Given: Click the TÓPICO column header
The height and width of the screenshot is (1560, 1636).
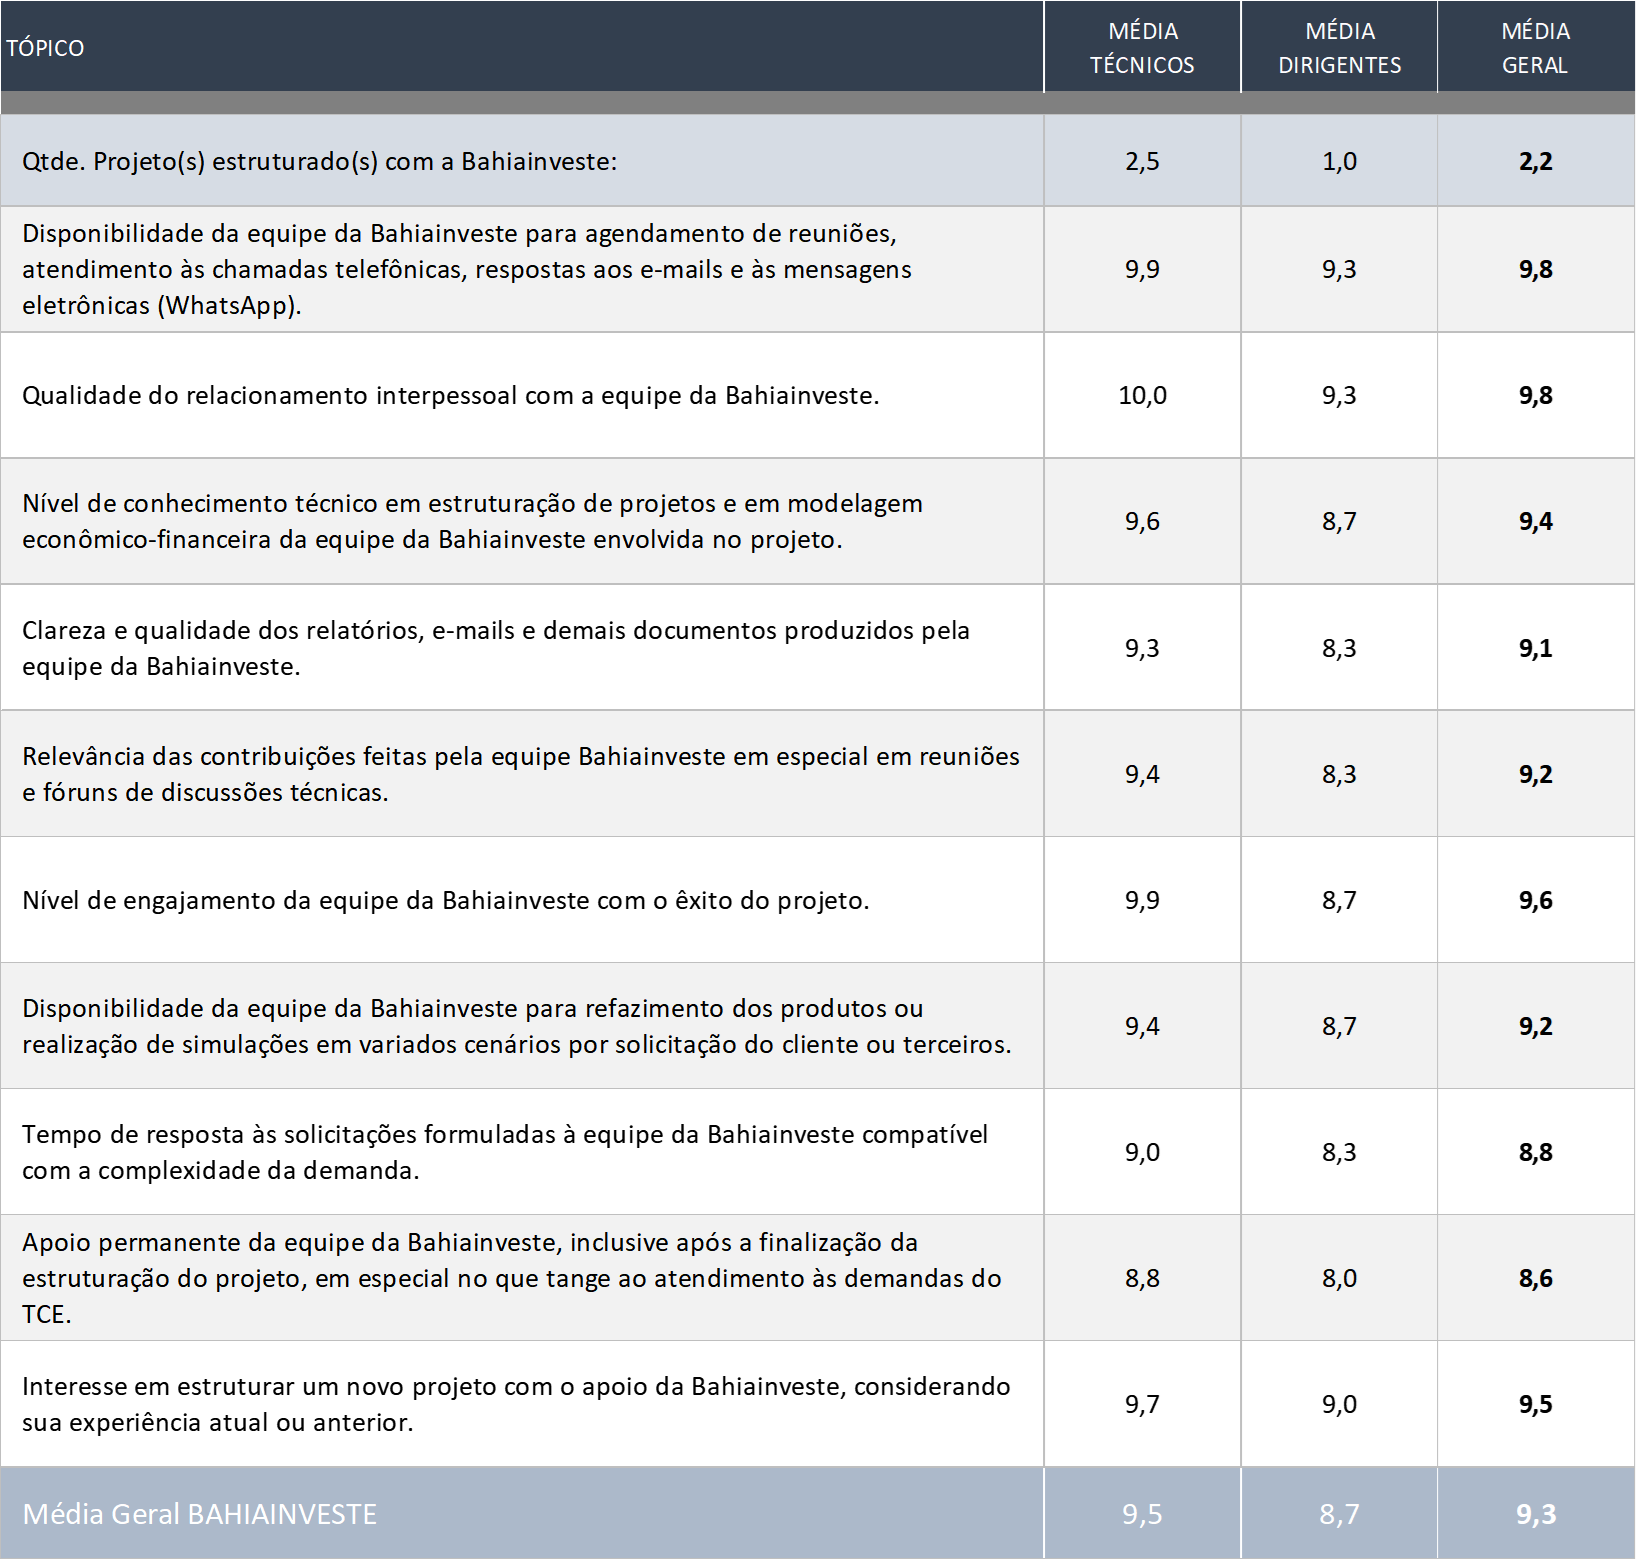Looking at the screenshot, I should 46,48.
